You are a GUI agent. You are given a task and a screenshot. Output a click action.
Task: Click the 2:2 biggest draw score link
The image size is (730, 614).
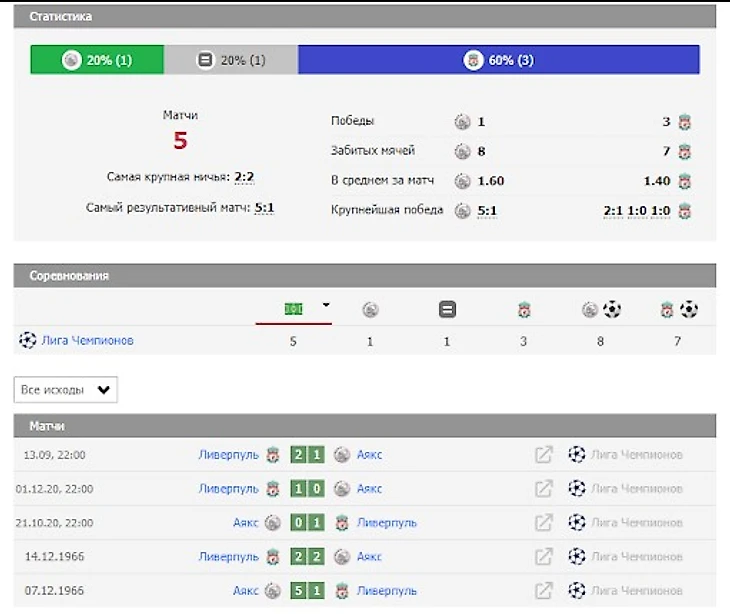pos(244,177)
